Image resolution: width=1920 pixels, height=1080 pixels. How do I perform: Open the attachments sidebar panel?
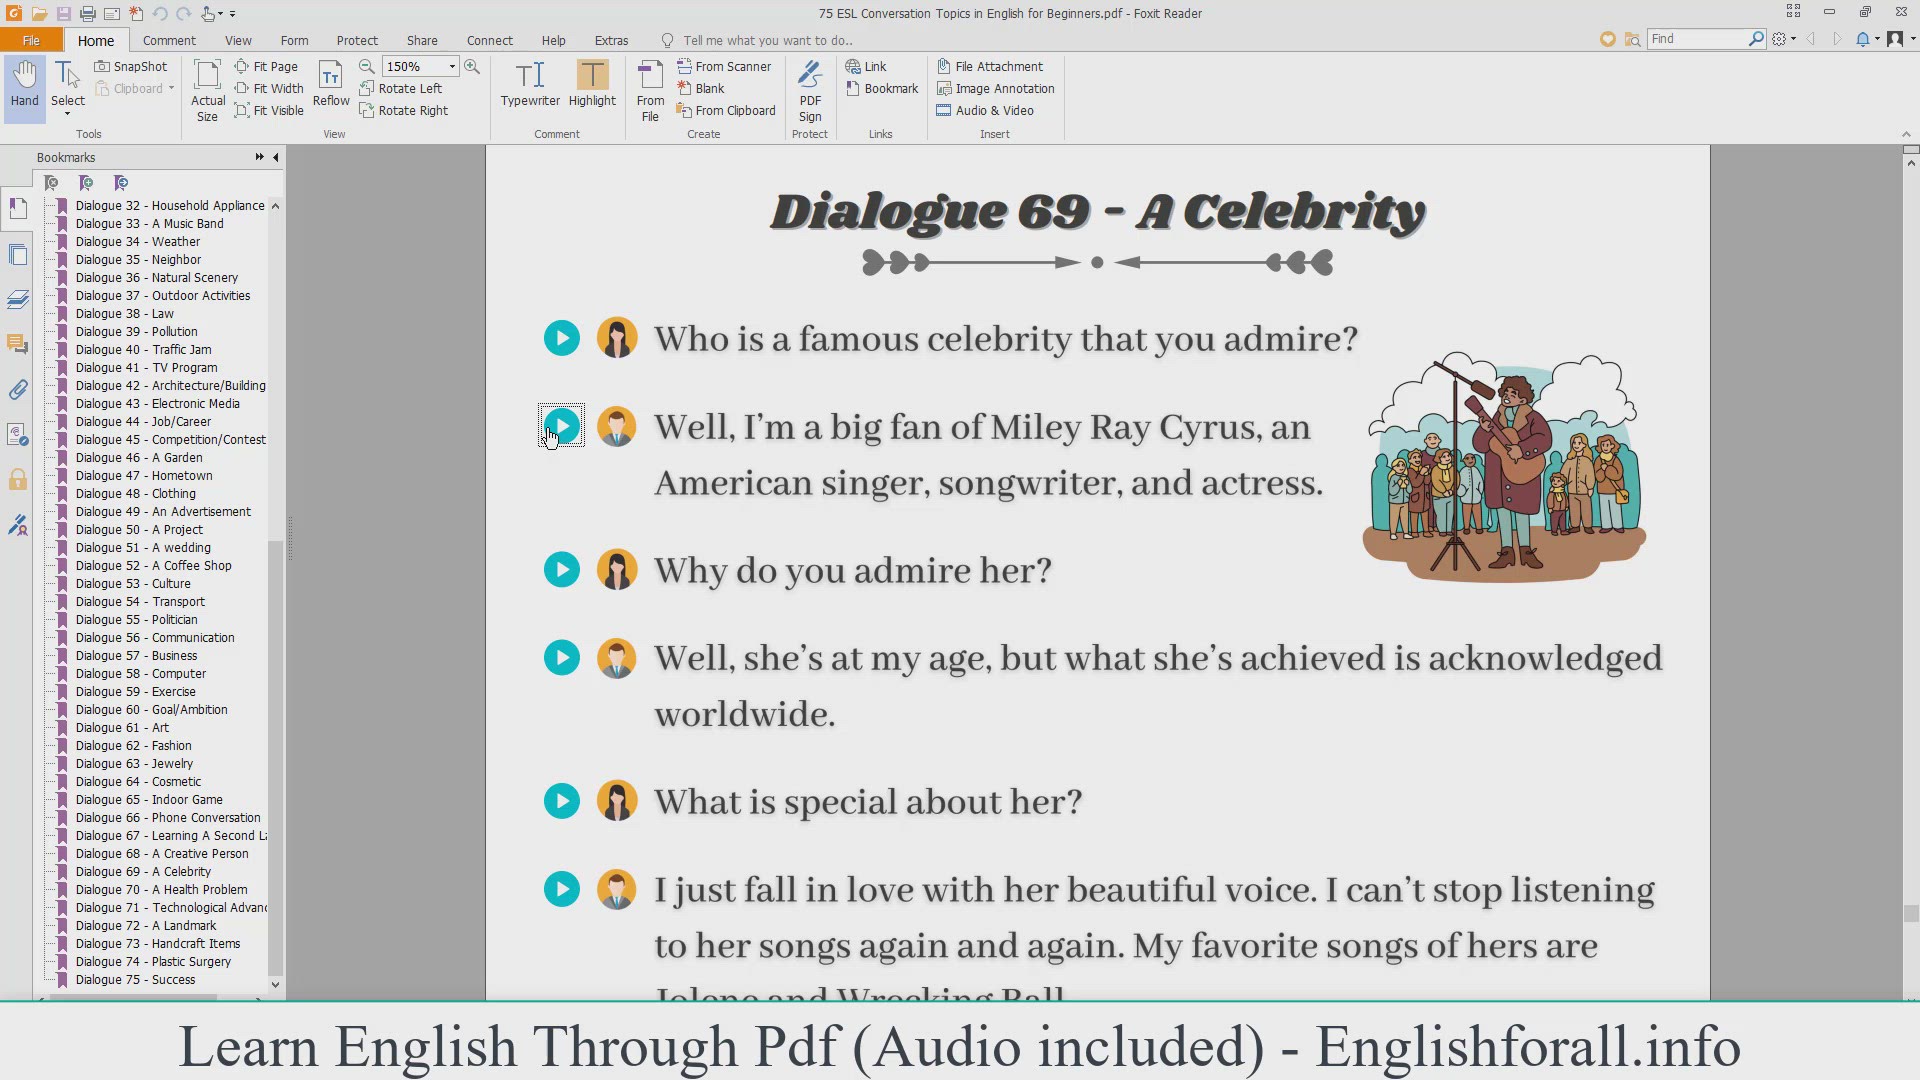[x=17, y=389]
